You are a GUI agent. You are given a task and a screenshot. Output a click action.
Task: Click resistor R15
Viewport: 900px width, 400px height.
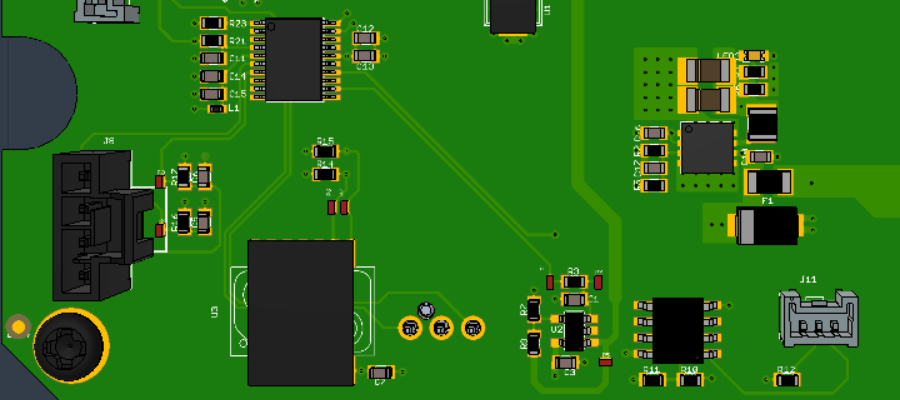point(325,151)
